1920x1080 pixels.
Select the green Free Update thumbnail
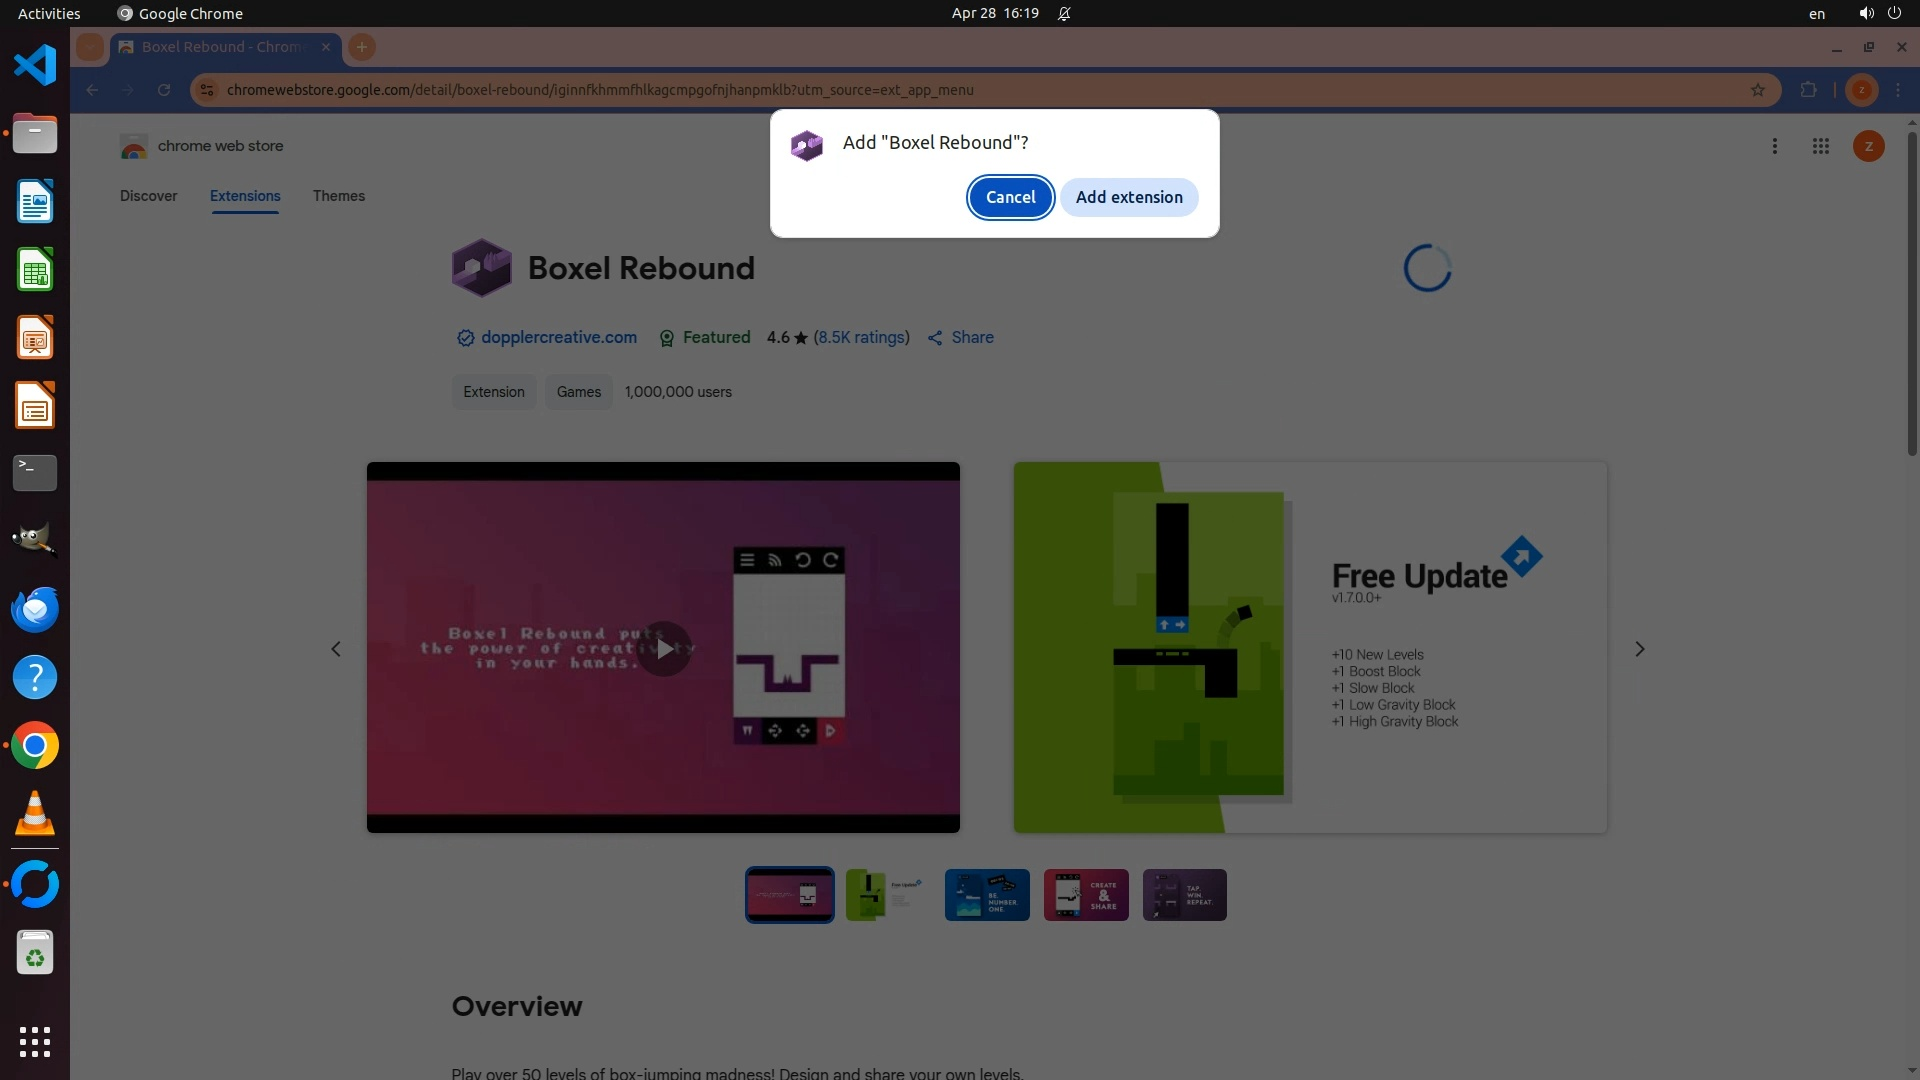click(887, 895)
